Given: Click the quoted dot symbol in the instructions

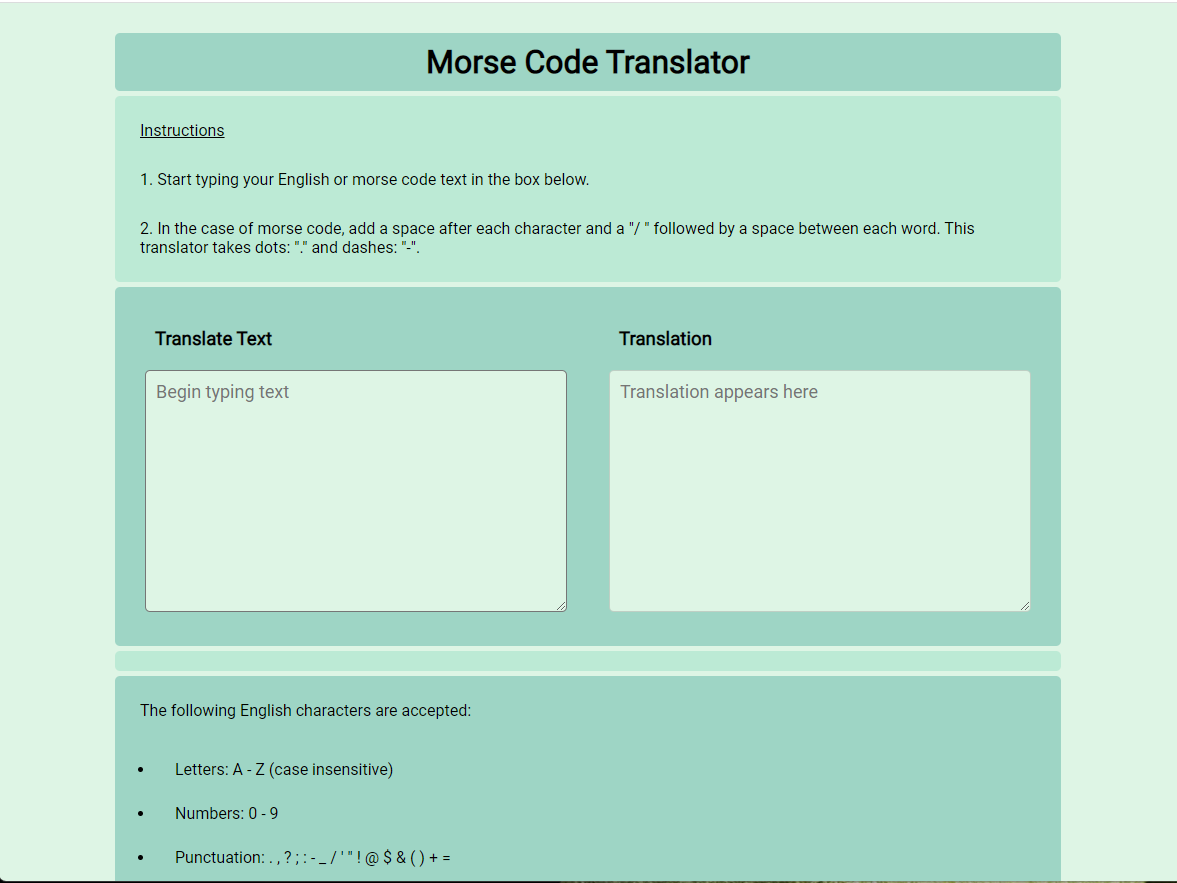Looking at the screenshot, I should pyautogui.click(x=300, y=248).
